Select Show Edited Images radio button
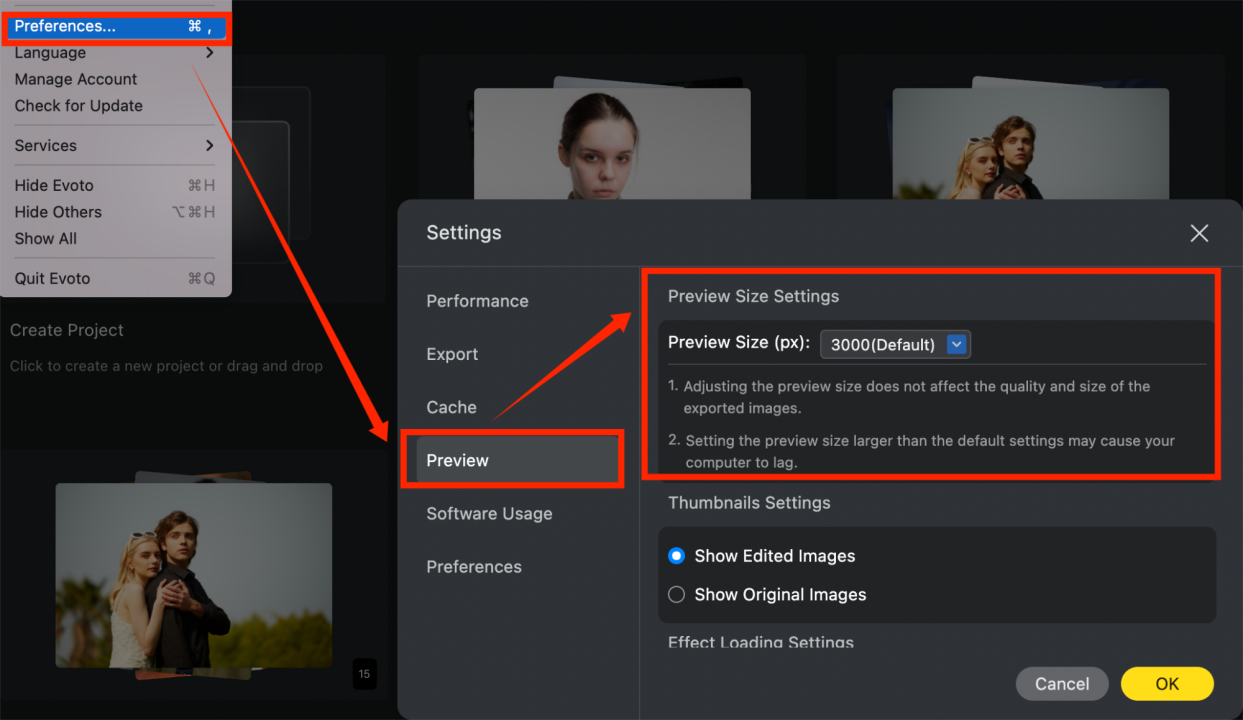This screenshot has height=720, width=1243. (x=677, y=556)
